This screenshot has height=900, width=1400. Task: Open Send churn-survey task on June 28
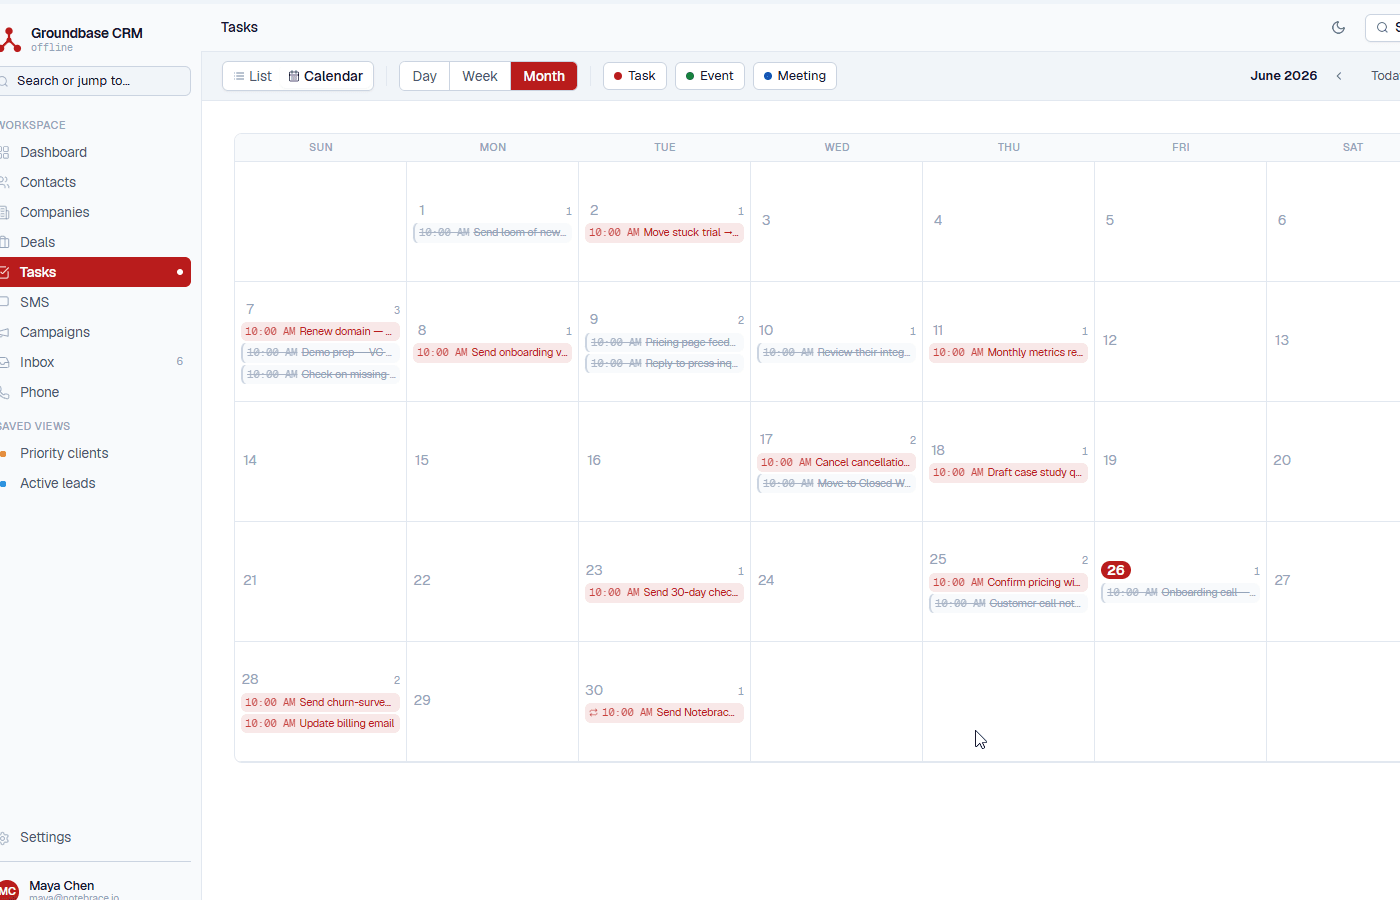[x=320, y=702]
